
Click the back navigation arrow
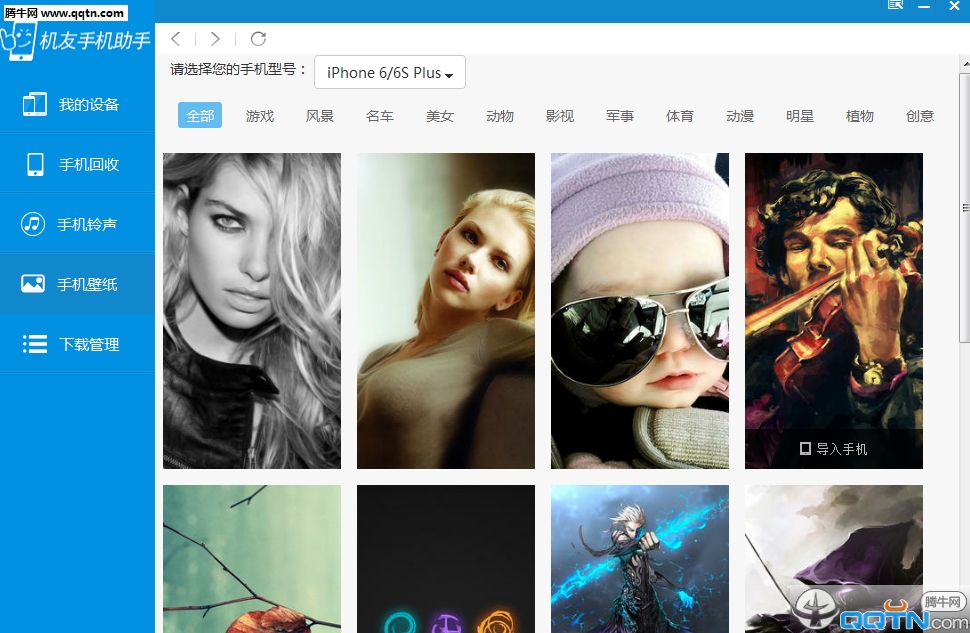pyautogui.click(x=176, y=39)
